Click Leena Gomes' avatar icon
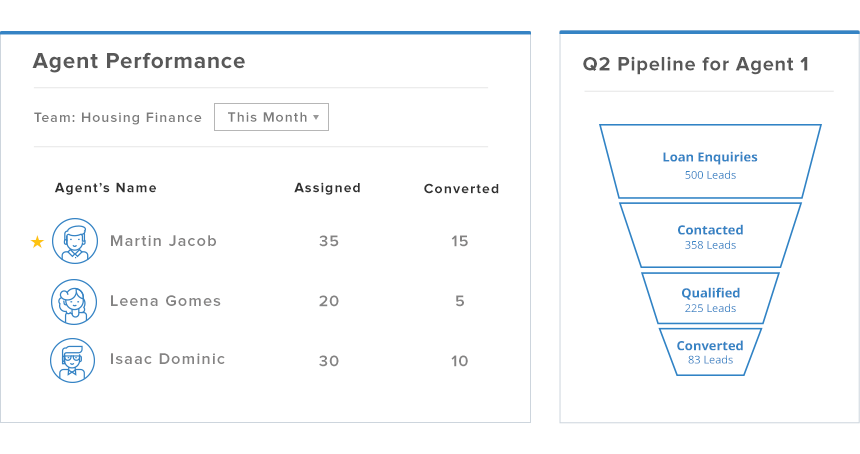Image resolution: width=860 pixels, height=454 pixels. [x=74, y=301]
